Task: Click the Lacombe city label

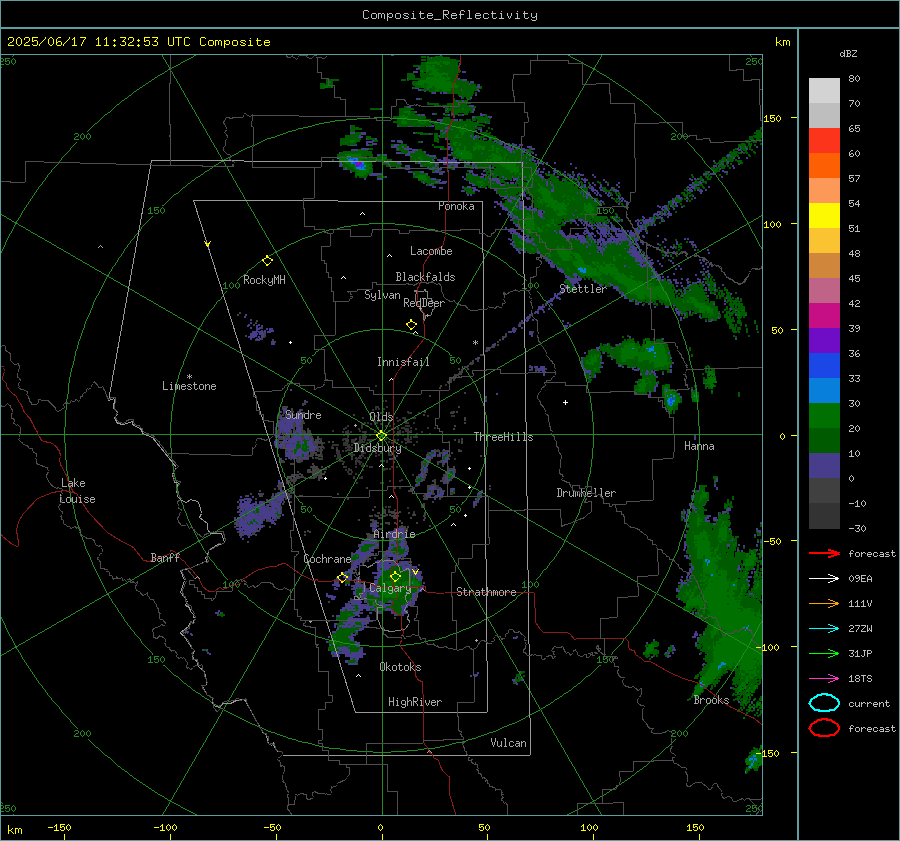Action: [431, 251]
